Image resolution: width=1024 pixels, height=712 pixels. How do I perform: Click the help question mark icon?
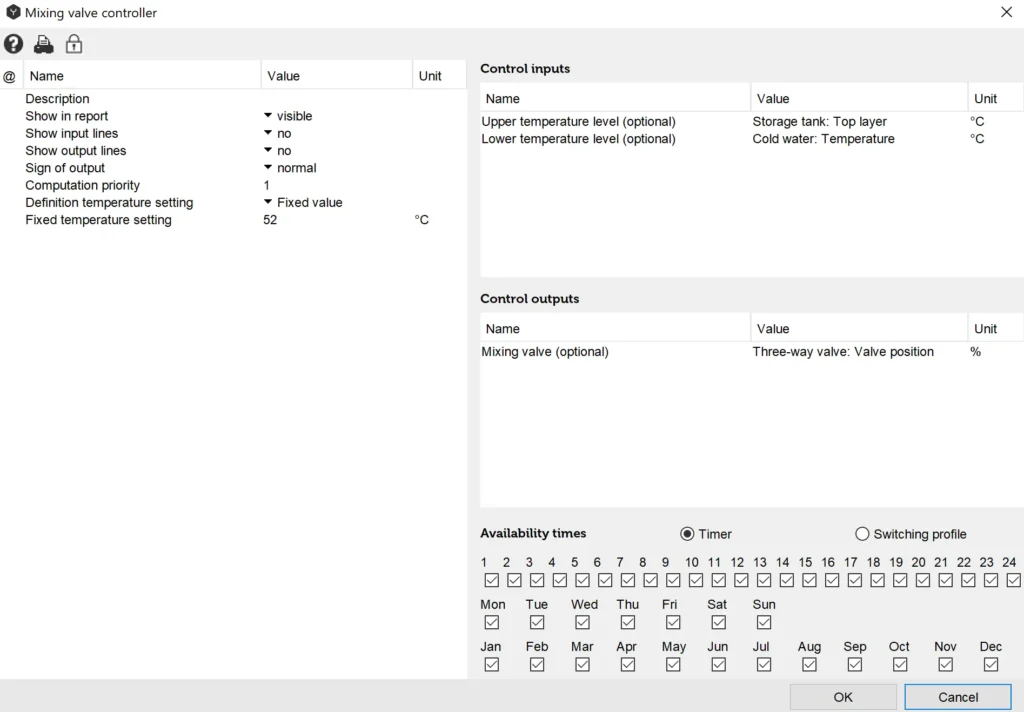[x=13, y=44]
